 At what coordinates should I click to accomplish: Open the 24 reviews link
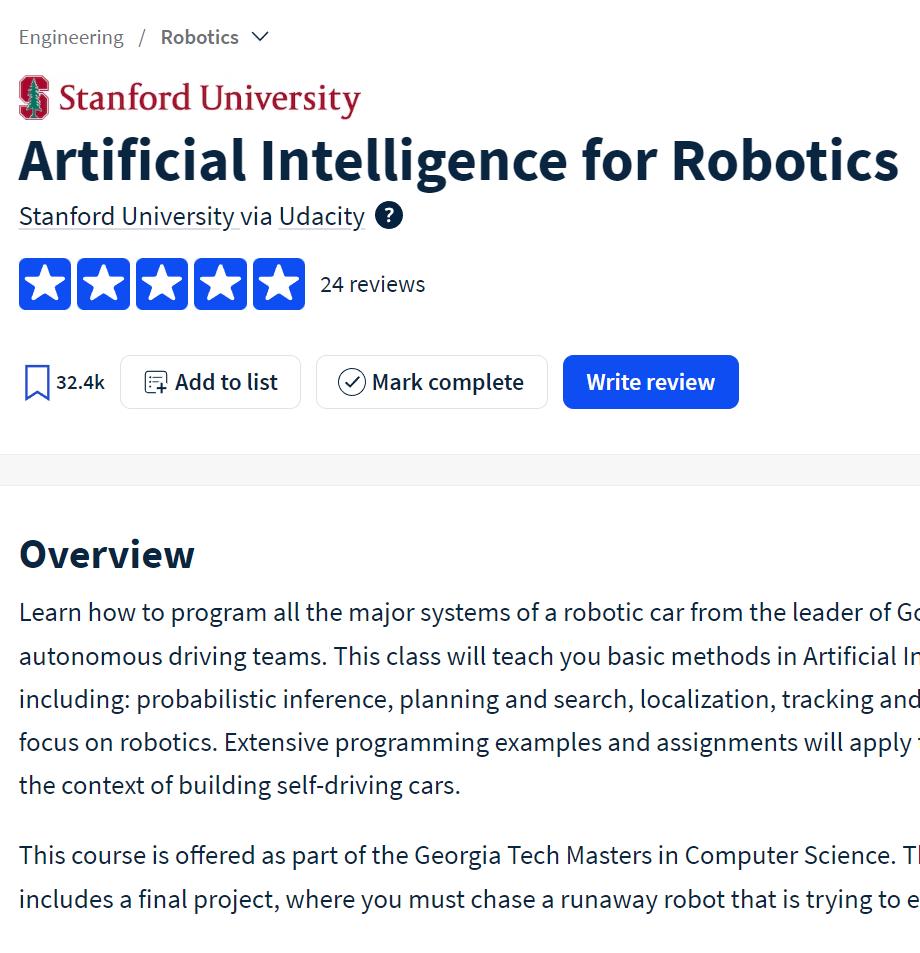tap(372, 285)
